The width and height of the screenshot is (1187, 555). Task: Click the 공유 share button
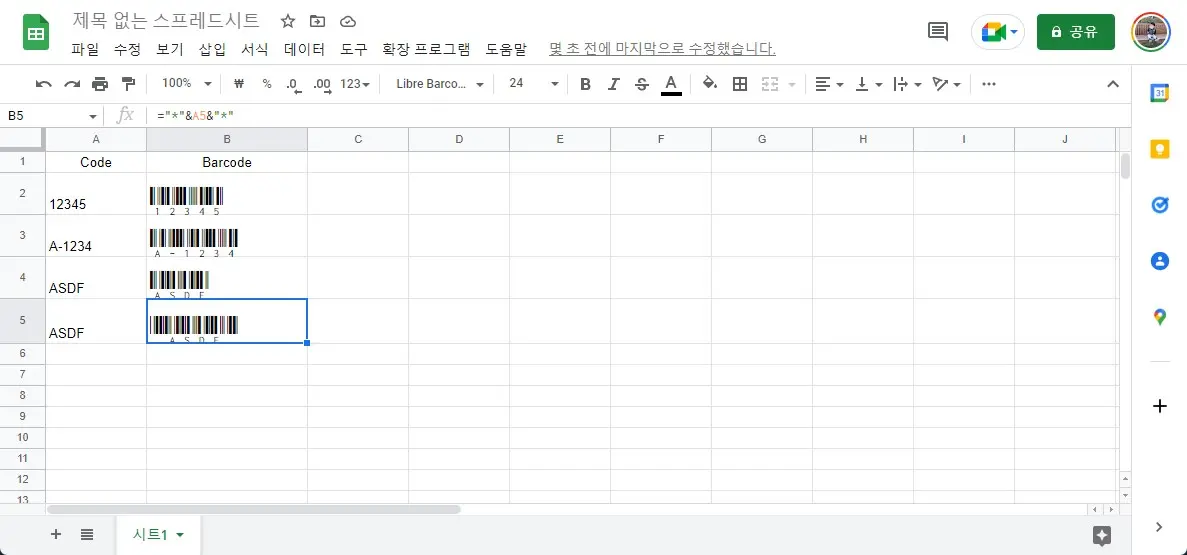point(1076,32)
